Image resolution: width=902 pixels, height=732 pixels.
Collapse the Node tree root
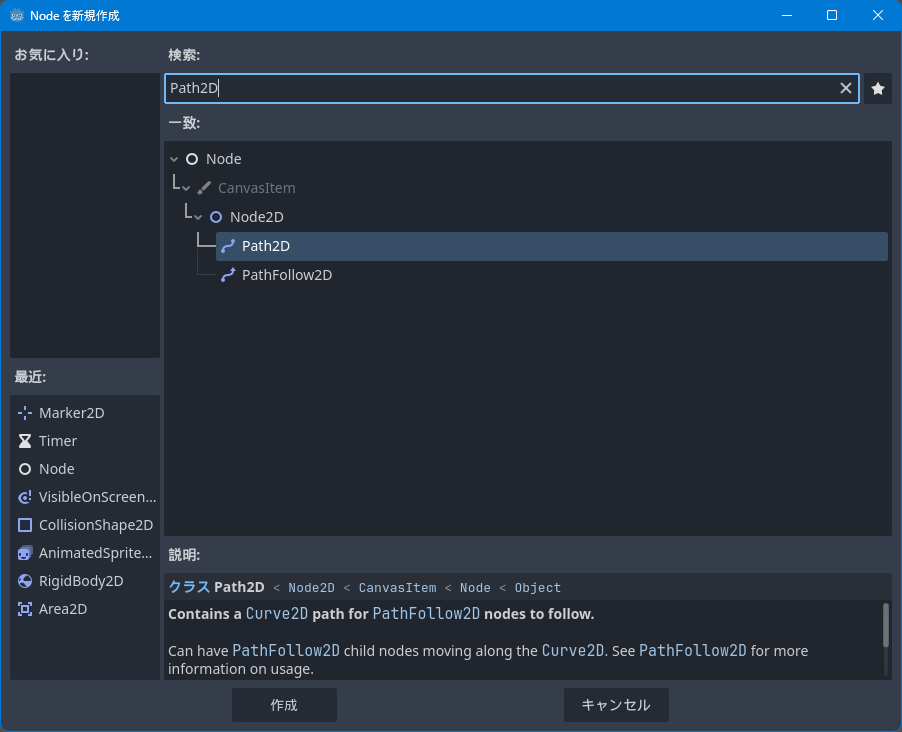click(x=174, y=159)
